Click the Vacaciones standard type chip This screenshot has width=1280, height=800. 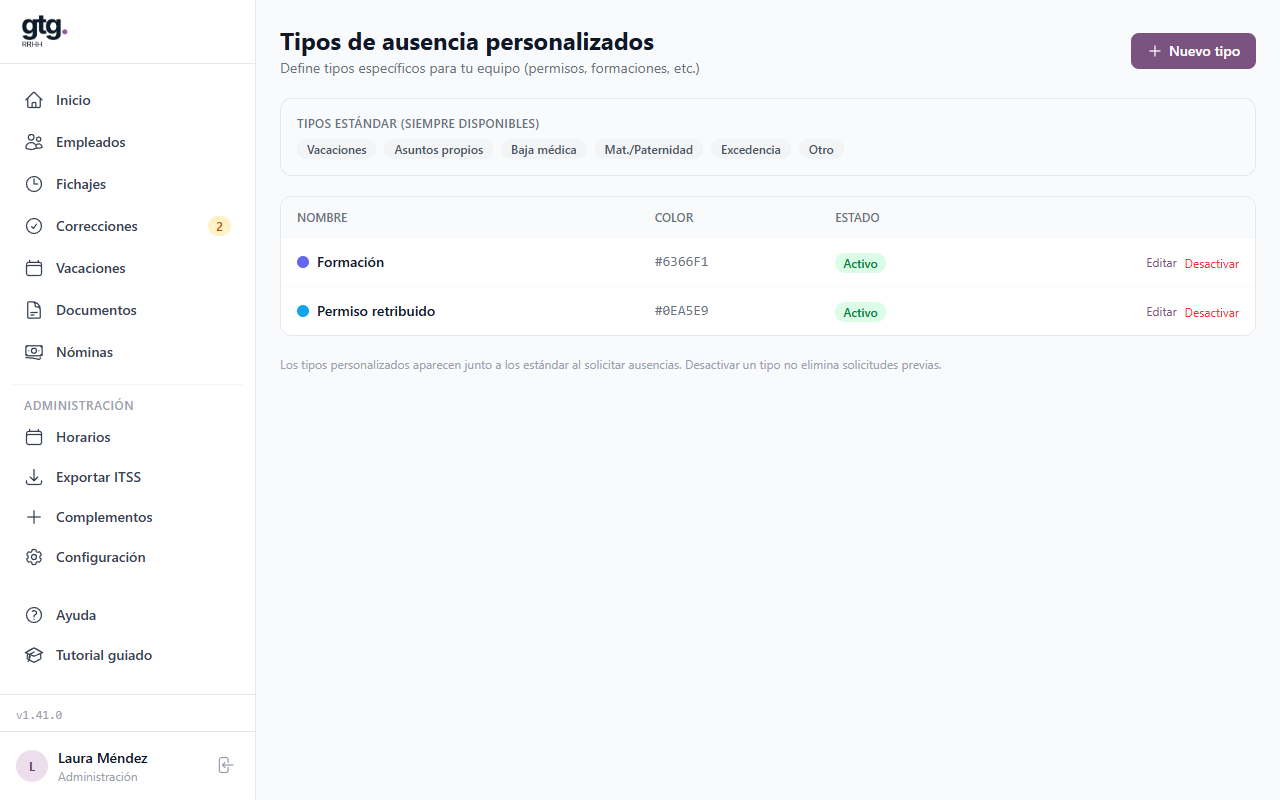click(337, 150)
